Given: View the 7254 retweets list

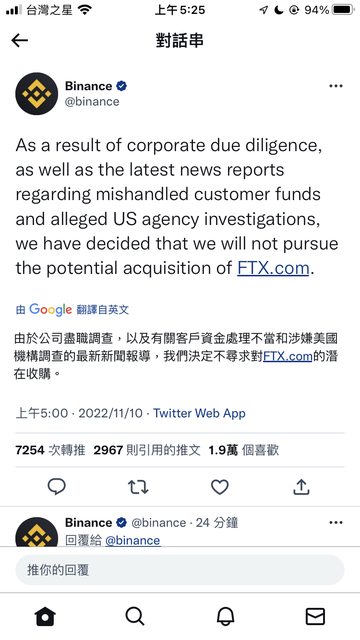Looking at the screenshot, I should 50,450.
